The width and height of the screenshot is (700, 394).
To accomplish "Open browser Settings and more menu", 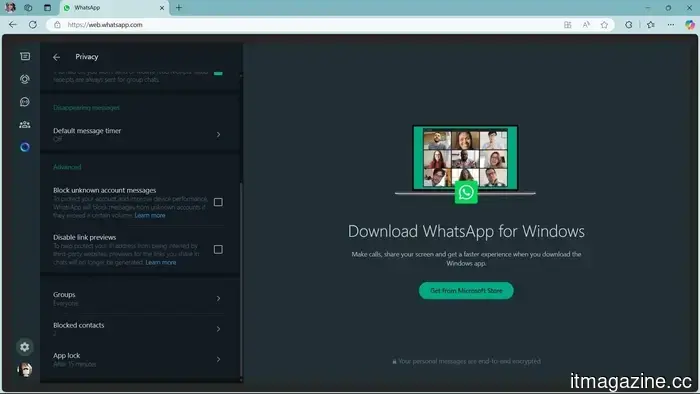I will [671, 25].
